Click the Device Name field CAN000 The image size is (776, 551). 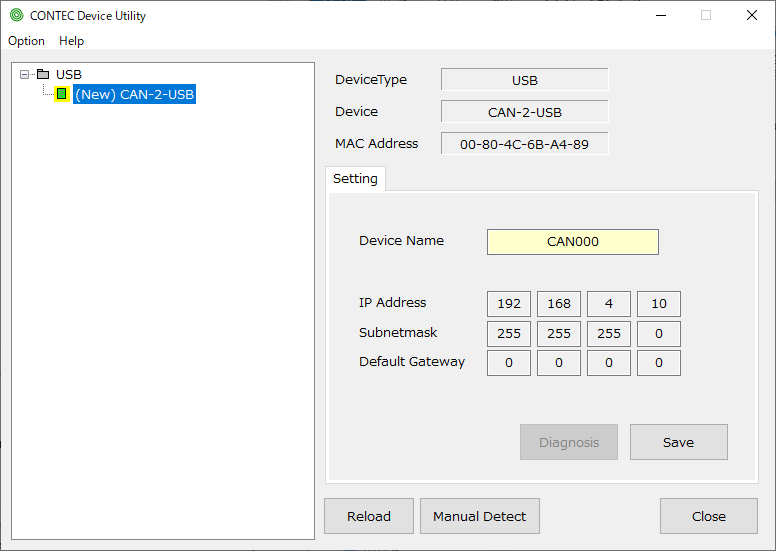coord(573,242)
